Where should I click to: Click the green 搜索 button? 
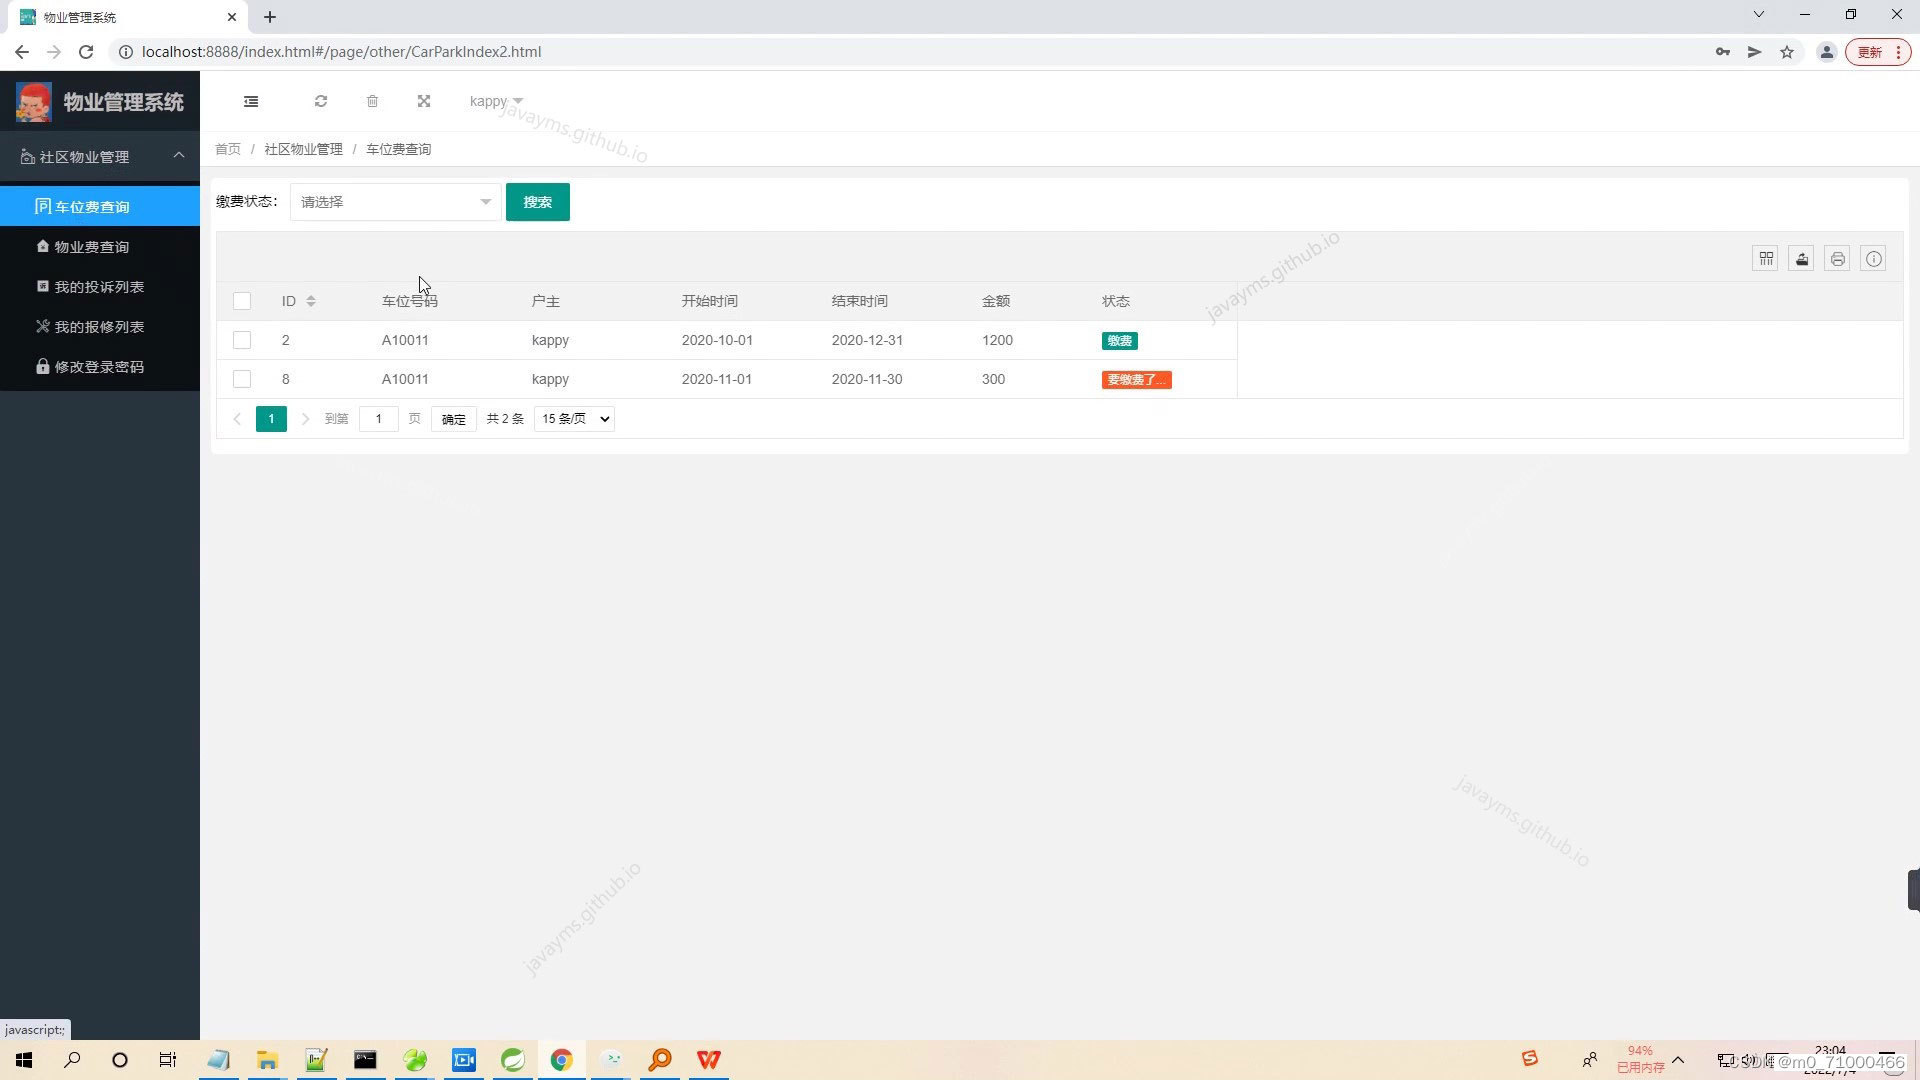[537, 202]
